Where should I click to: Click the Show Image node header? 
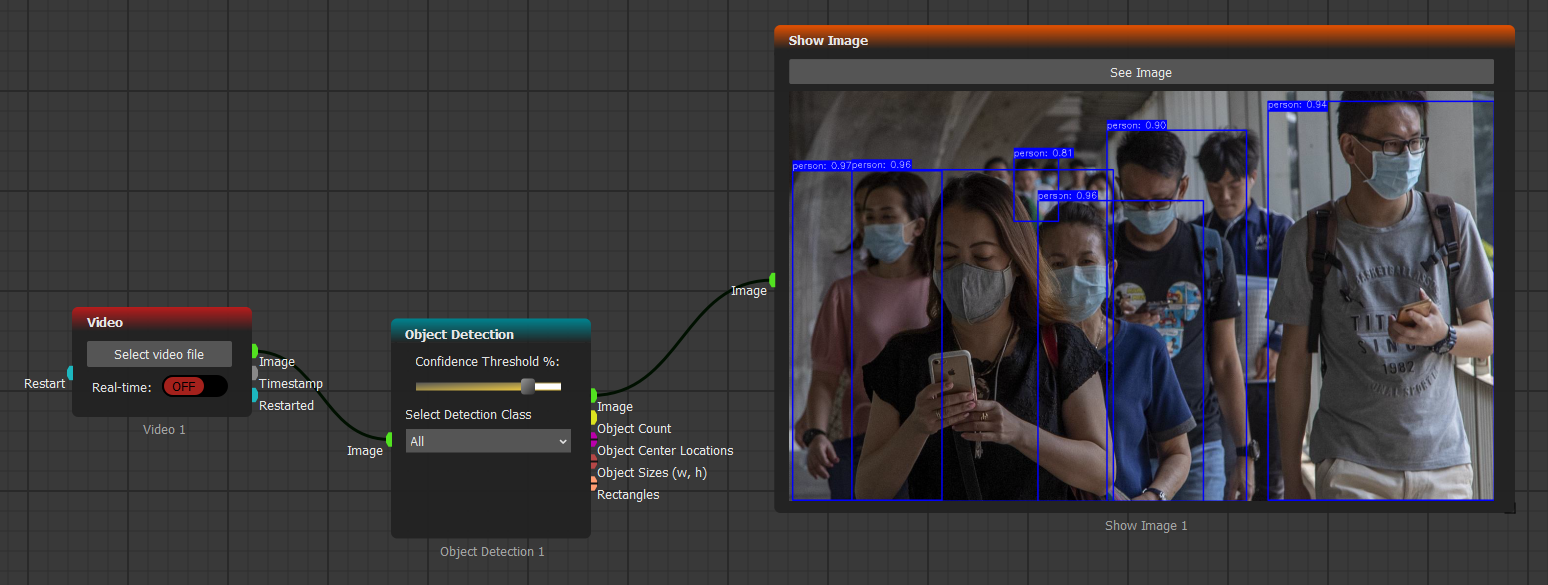1144,40
